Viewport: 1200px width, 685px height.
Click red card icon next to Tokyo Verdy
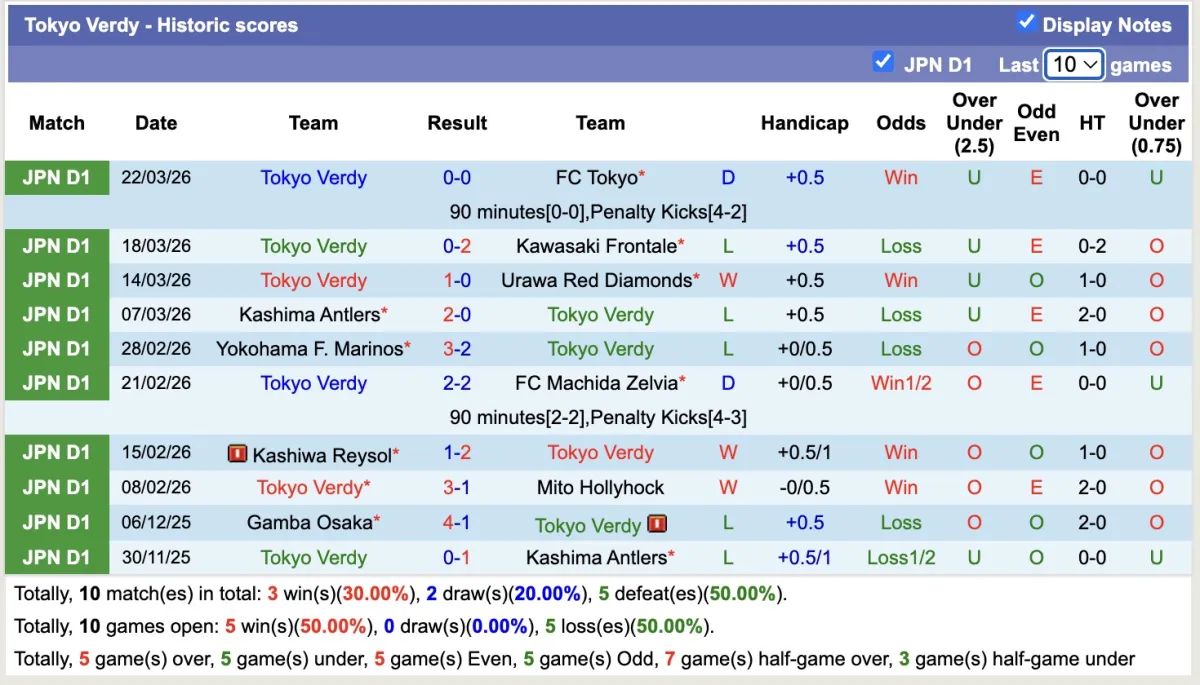(x=657, y=523)
